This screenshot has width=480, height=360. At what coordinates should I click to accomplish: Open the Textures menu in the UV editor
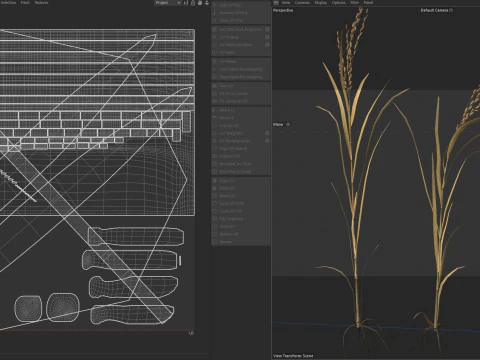click(41, 2)
